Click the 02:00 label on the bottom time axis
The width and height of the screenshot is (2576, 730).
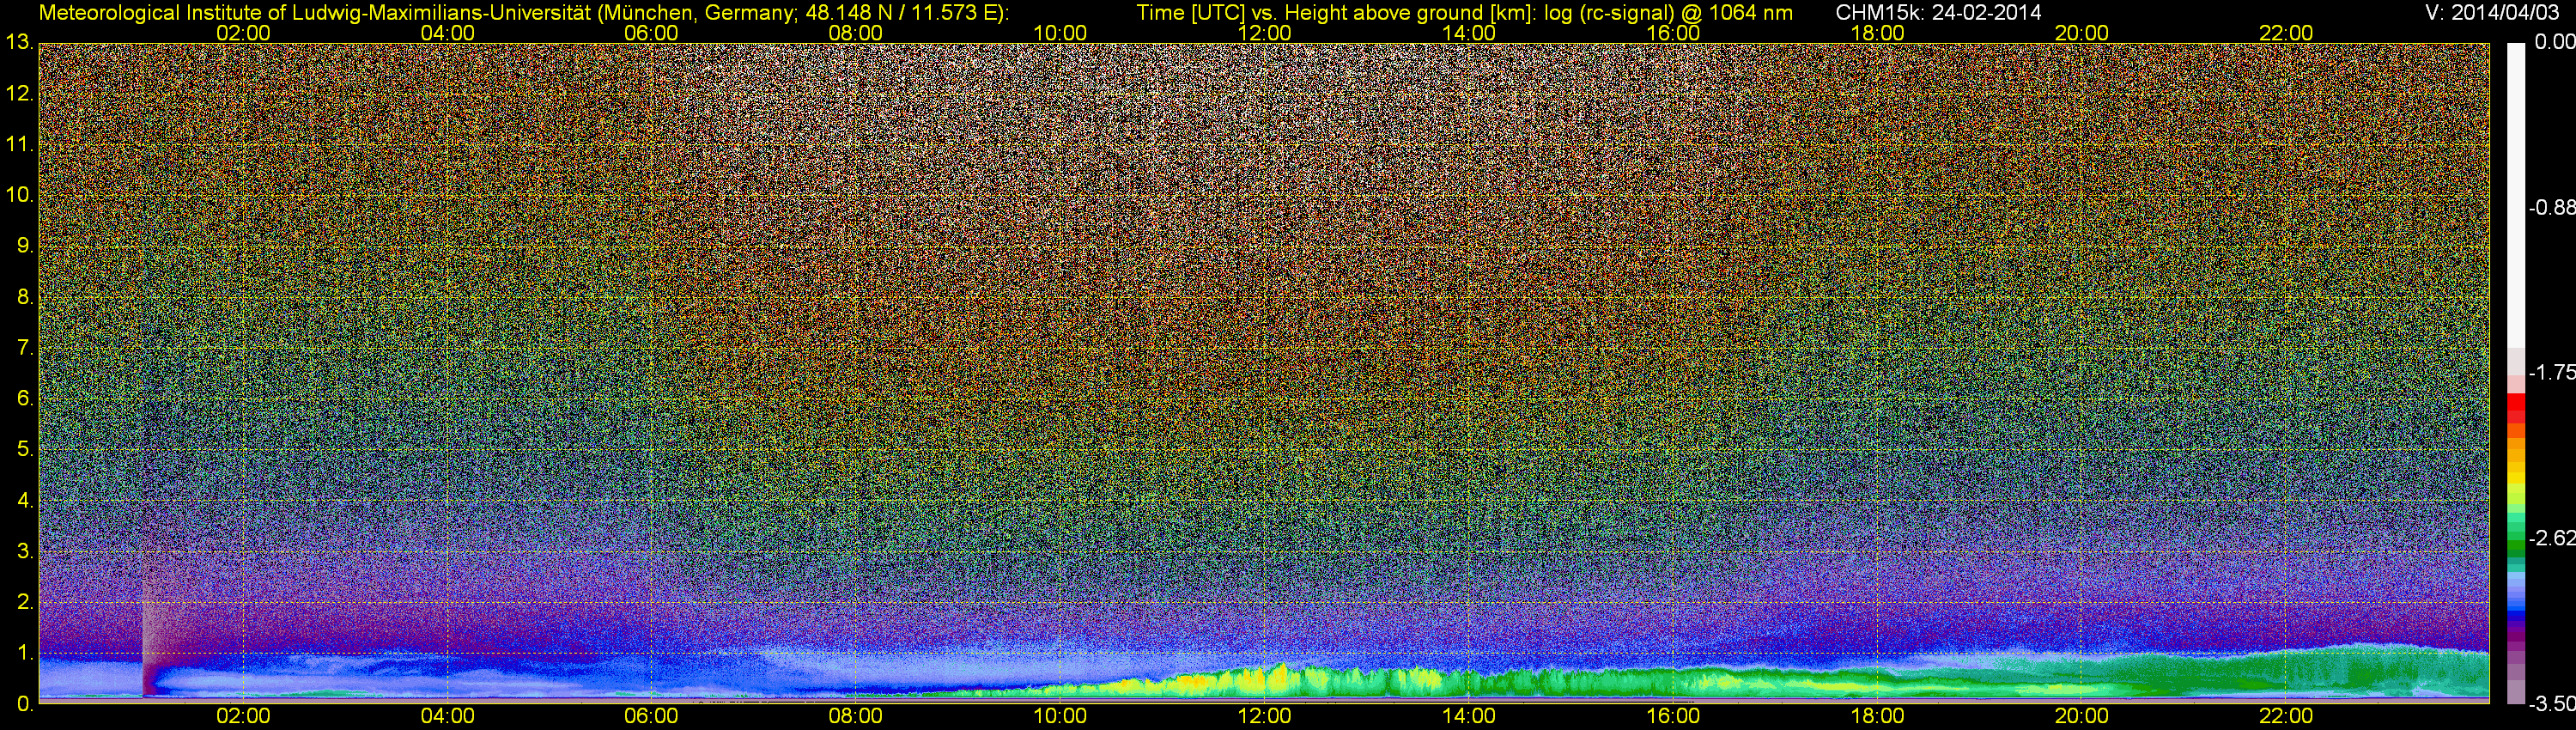click(x=243, y=716)
